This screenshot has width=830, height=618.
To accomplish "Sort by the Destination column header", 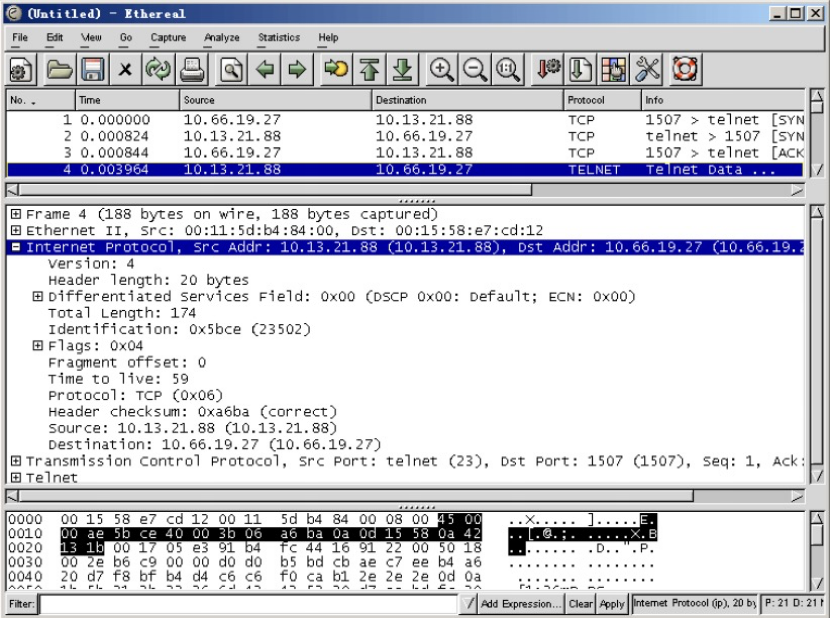I will pos(467,100).
